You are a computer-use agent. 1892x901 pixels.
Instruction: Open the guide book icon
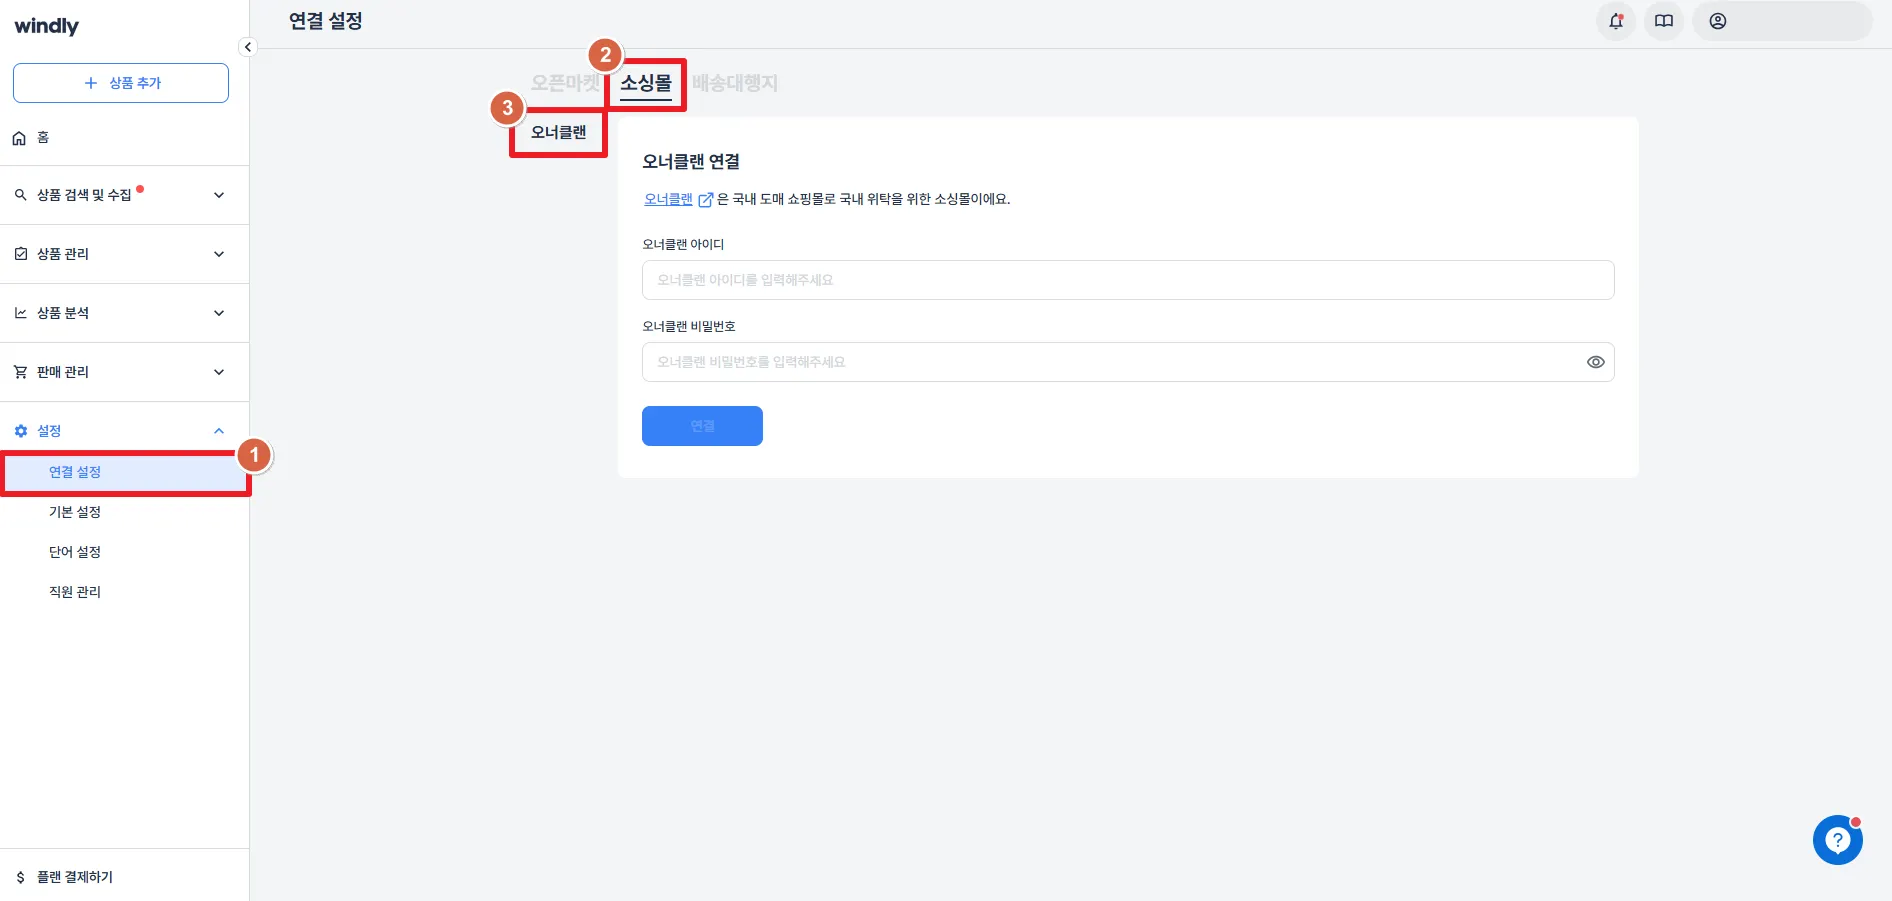(1664, 21)
